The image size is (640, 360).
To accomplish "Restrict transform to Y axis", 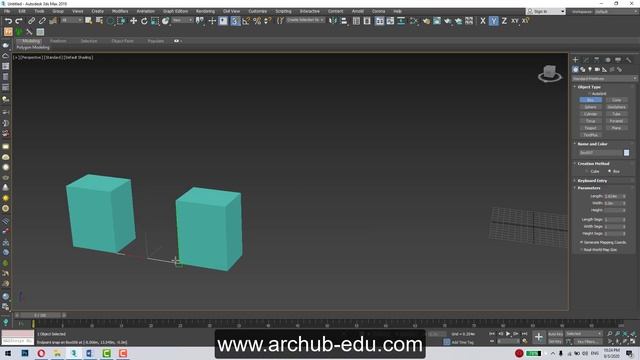I will click(x=493, y=21).
